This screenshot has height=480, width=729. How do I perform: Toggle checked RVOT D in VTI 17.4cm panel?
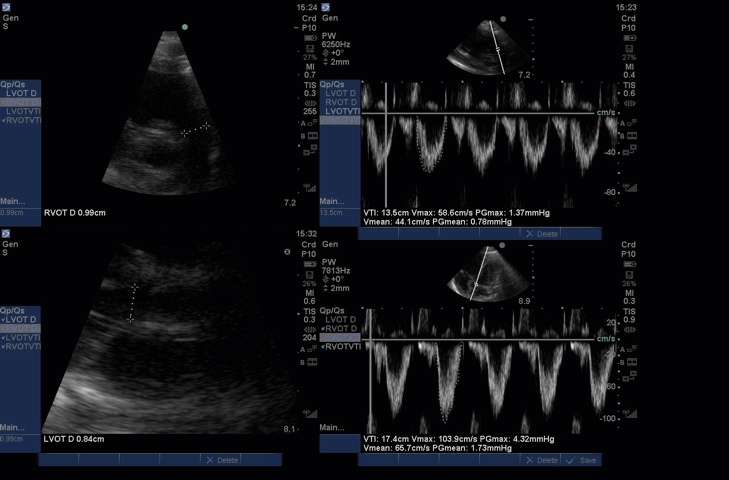click(339, 328)
